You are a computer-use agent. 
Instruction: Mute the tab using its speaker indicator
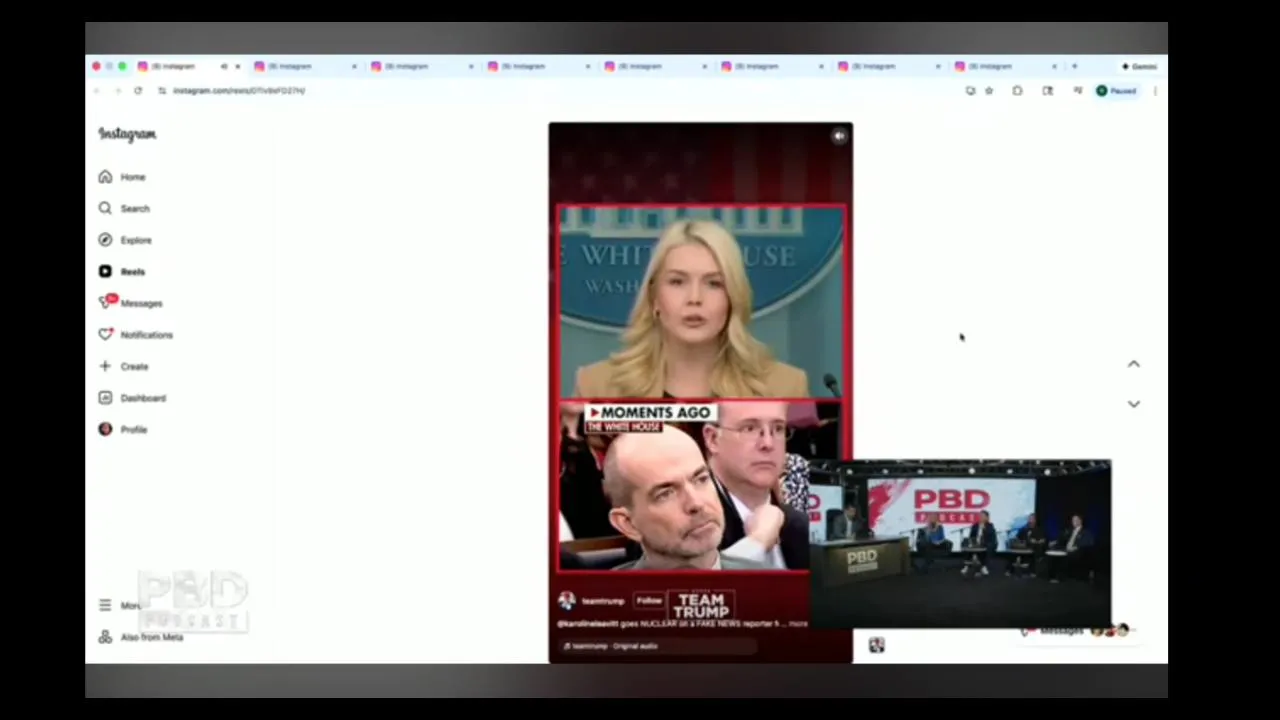point(224,66)
